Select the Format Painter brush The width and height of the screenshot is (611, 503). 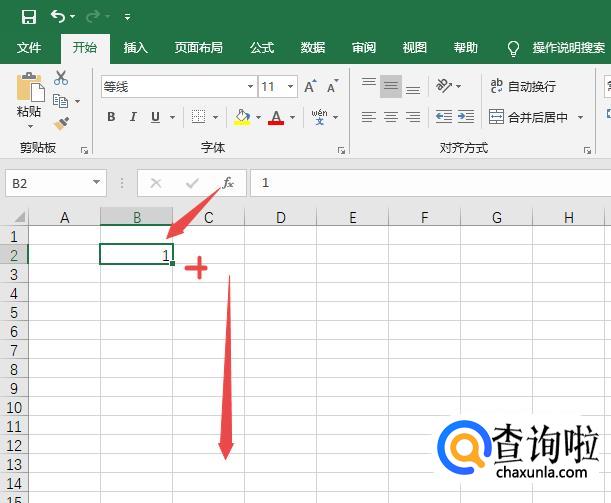pos(62,124)
